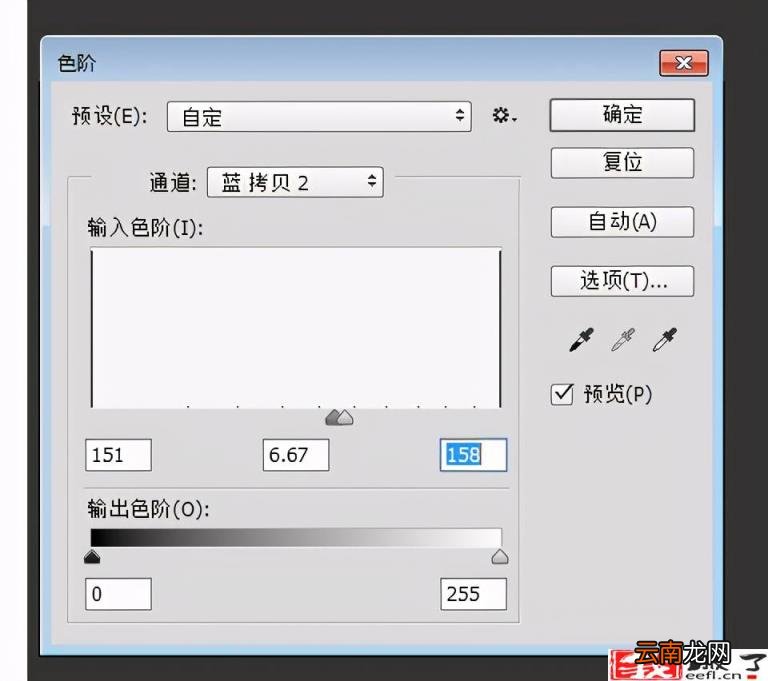
Task: Open the 通道 channel dropdown
Action: tap(295, 182)
